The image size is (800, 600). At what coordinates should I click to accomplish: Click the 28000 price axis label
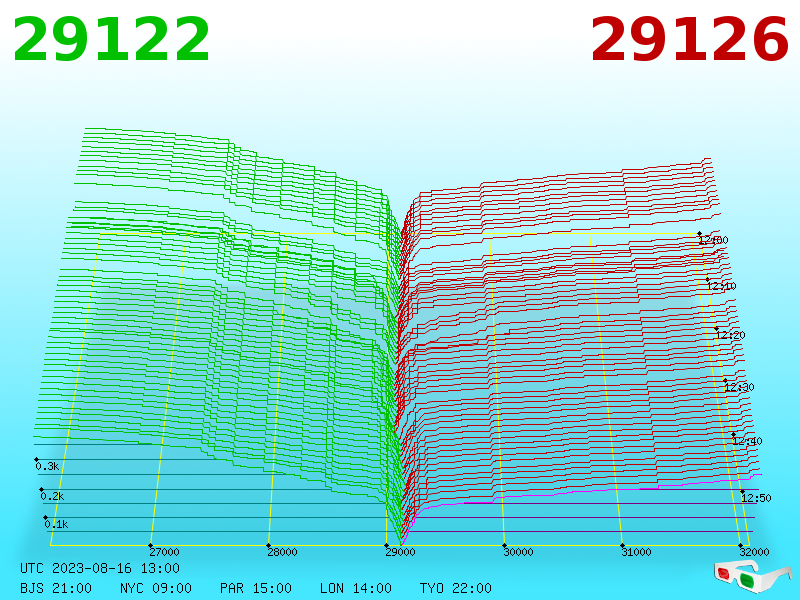(282, 552)
